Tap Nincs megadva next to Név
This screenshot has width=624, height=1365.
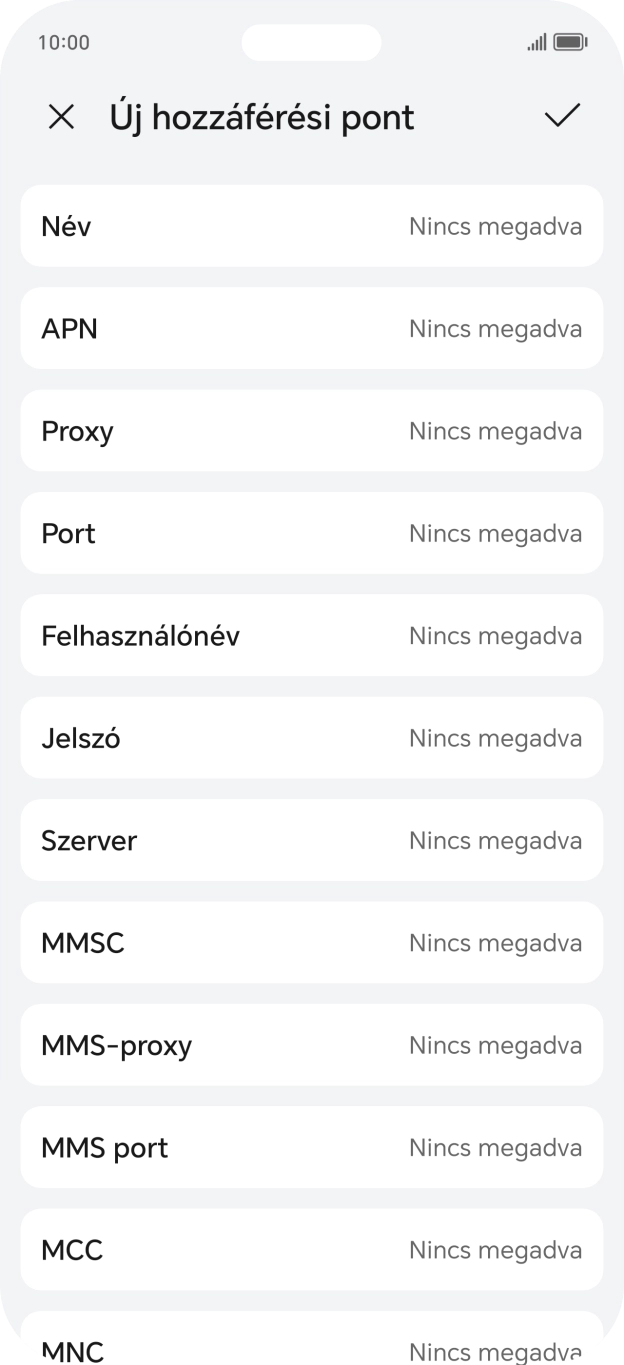tap(495, 226)
